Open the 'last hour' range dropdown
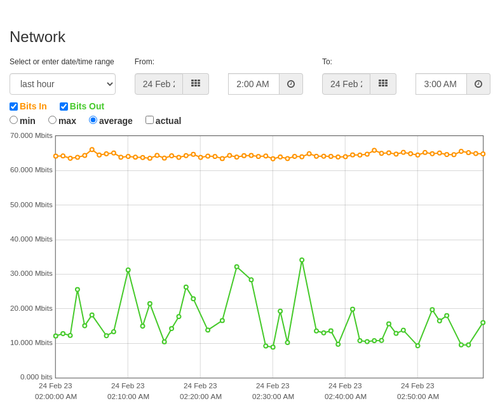The image size is (500, 403). point(63,84)
